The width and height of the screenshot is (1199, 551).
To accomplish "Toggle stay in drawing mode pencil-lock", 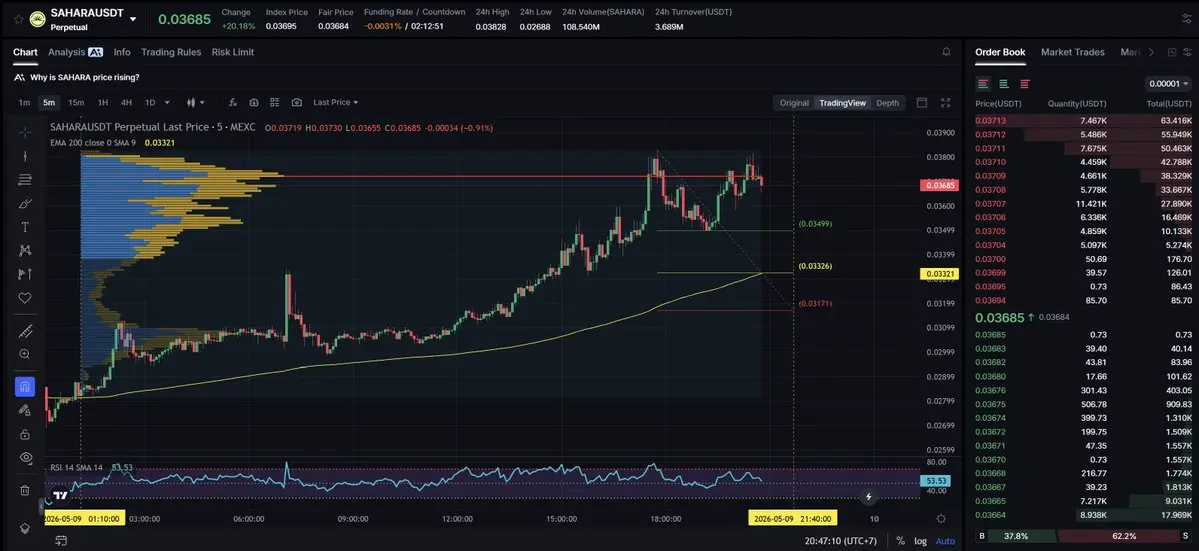I will pos(25,410).
